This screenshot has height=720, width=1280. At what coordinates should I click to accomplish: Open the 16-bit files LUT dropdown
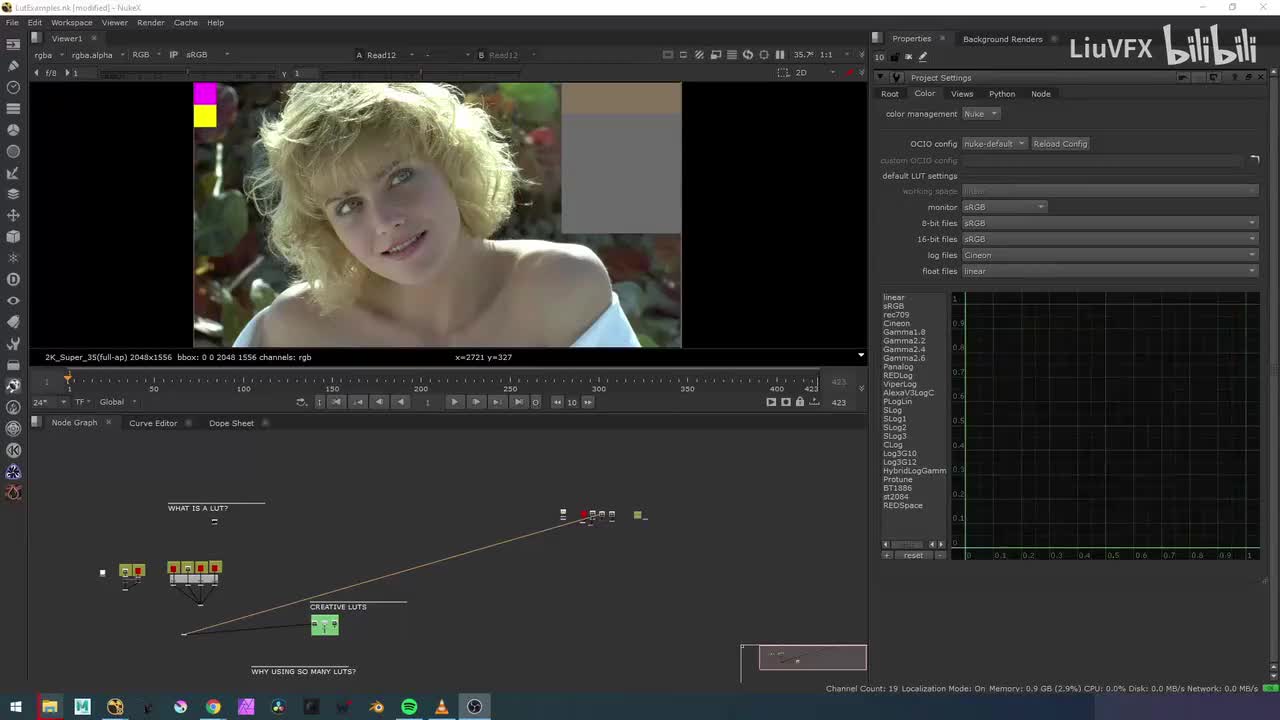[1110, 239]
